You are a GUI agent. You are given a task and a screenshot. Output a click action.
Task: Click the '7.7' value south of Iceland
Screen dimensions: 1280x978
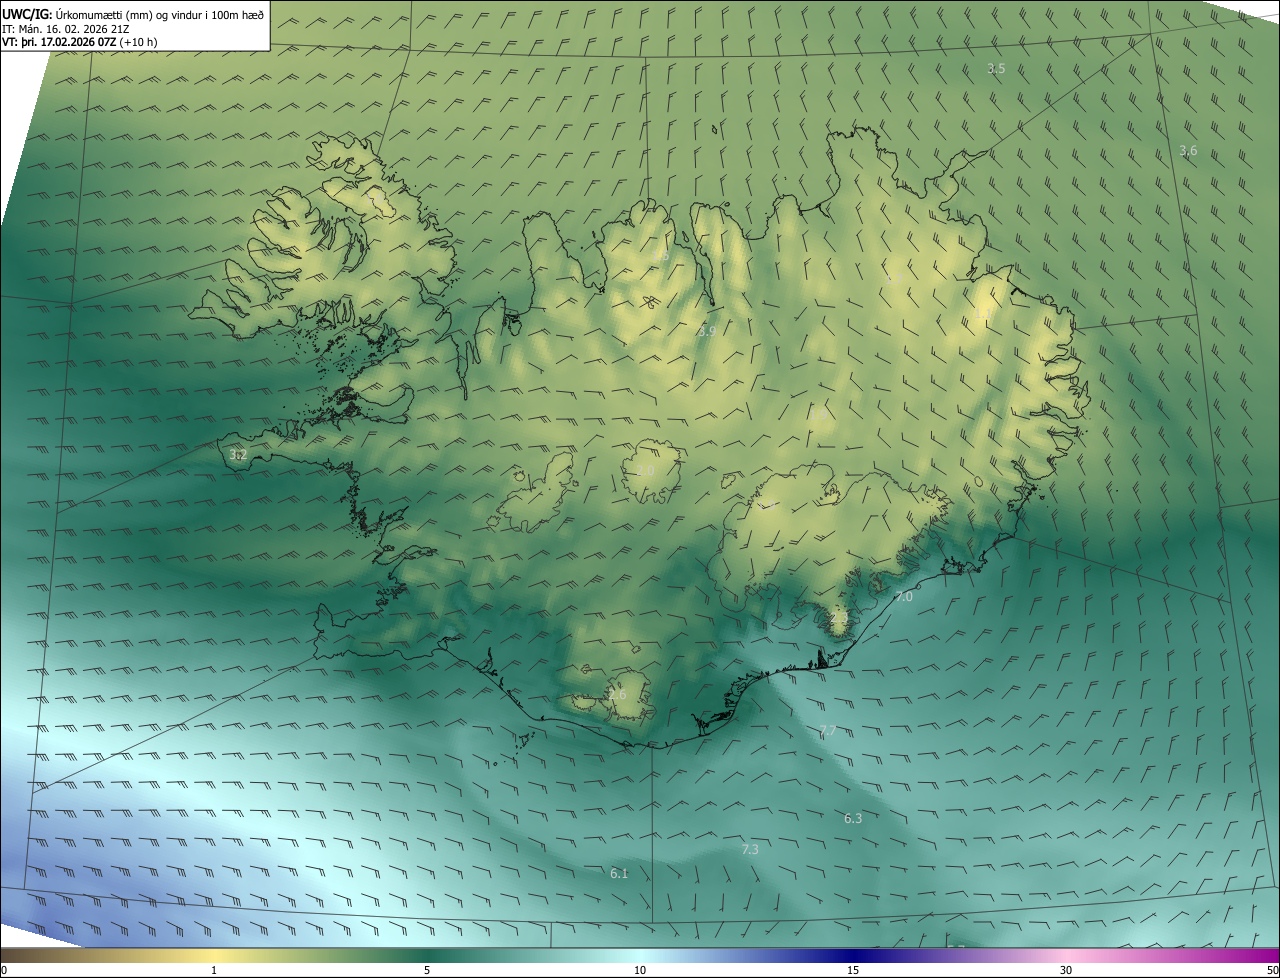(x=827, y=731)
